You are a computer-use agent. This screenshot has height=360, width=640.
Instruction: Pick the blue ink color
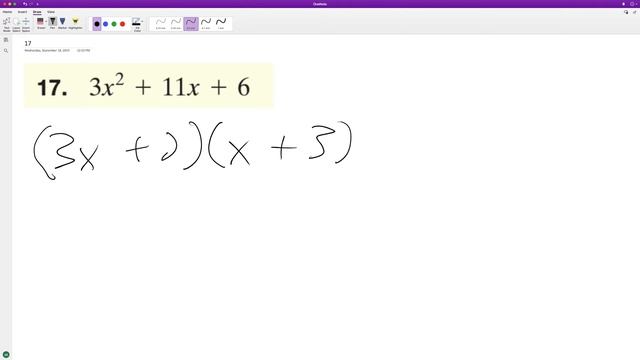pyautogui.click(x=105, y=24)
